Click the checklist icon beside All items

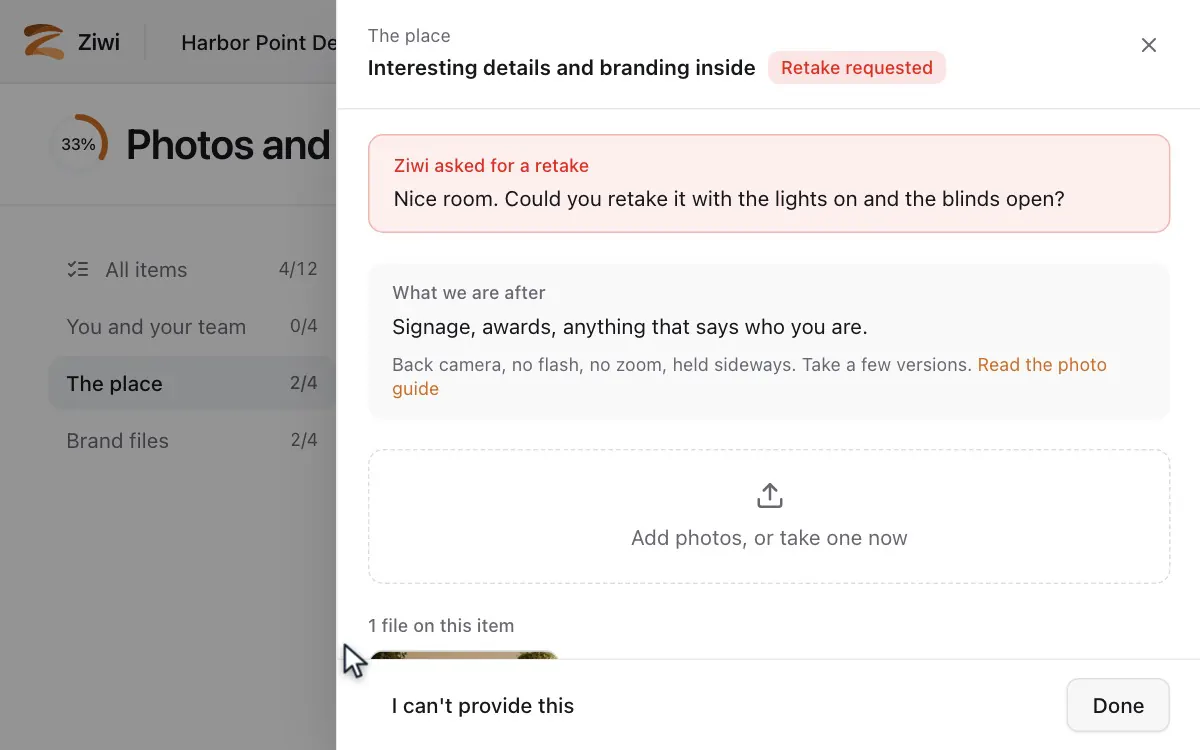[78, 269]
